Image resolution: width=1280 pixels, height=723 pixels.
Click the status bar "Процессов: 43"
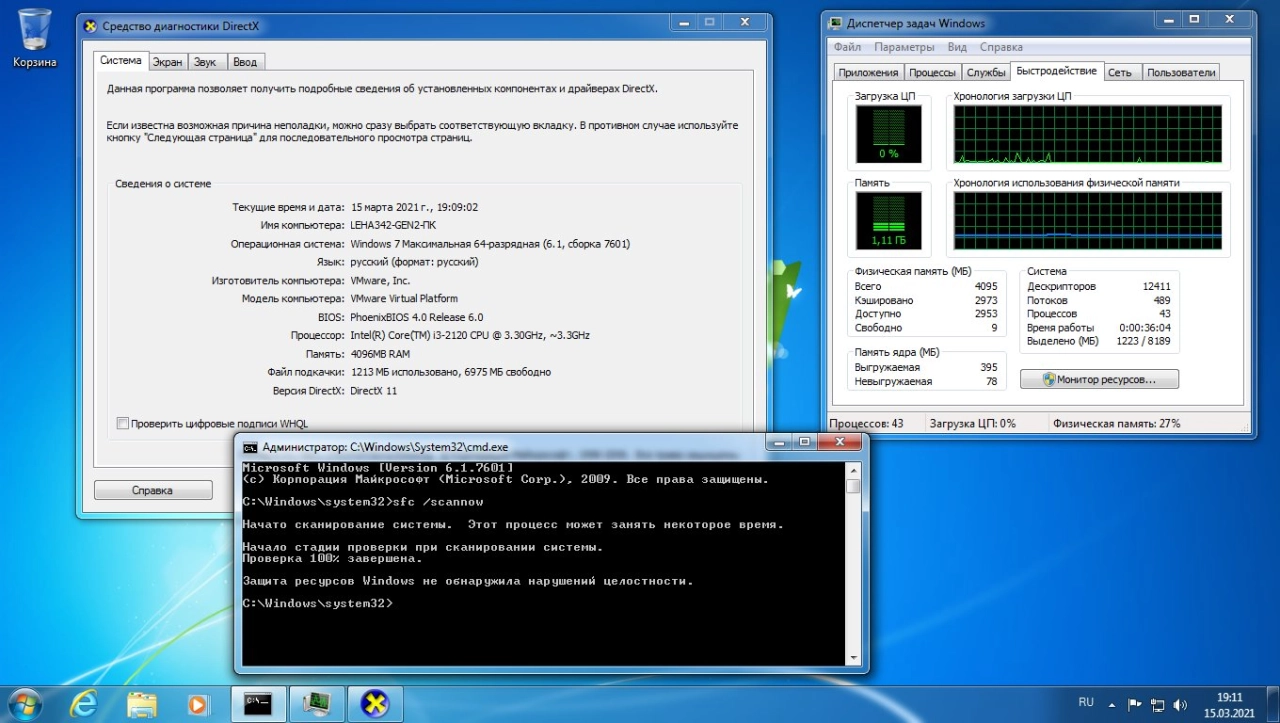click(866, 423)
